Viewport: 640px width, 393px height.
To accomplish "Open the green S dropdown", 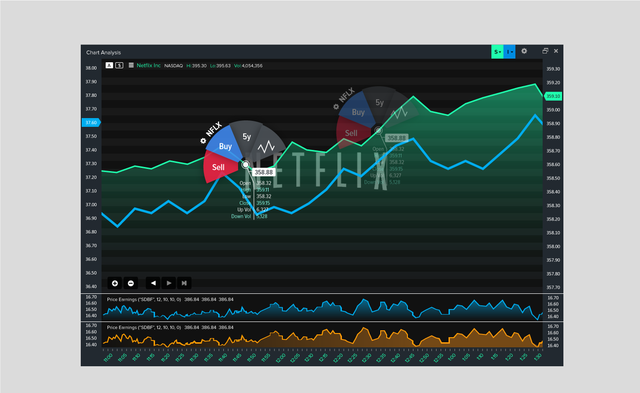I will (x=497, y=52).
